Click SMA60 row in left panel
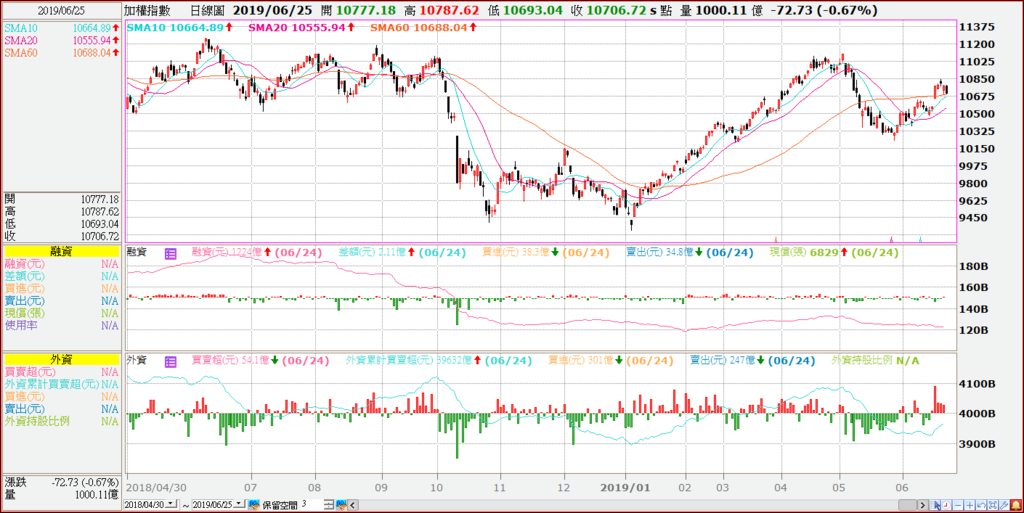This screenshot has height=513, width=1024. pos(61,53)
